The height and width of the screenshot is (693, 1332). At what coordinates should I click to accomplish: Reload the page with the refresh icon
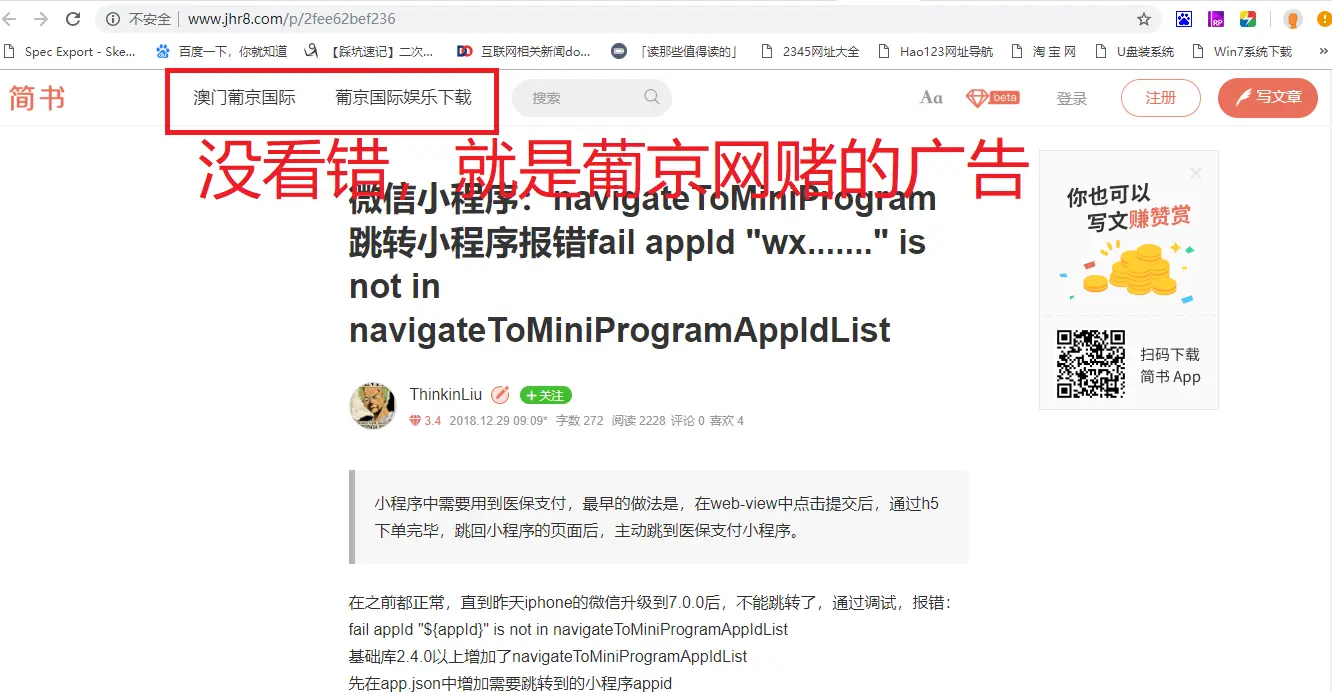pos(73,18)
